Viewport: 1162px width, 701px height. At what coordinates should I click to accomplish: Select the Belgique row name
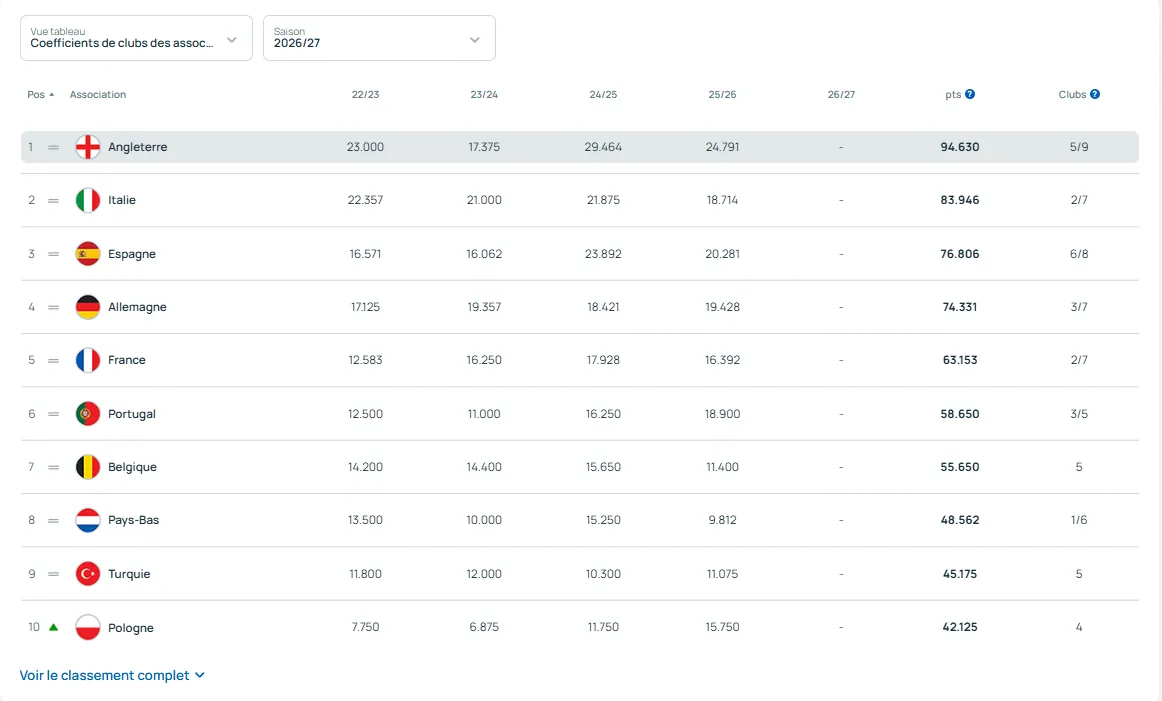tap(132, 467)
